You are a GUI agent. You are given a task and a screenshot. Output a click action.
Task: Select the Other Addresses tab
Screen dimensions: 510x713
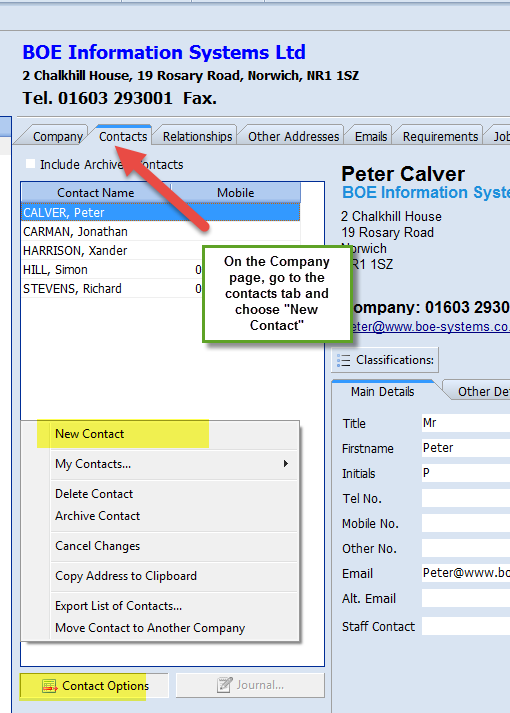tap(294, 136)
